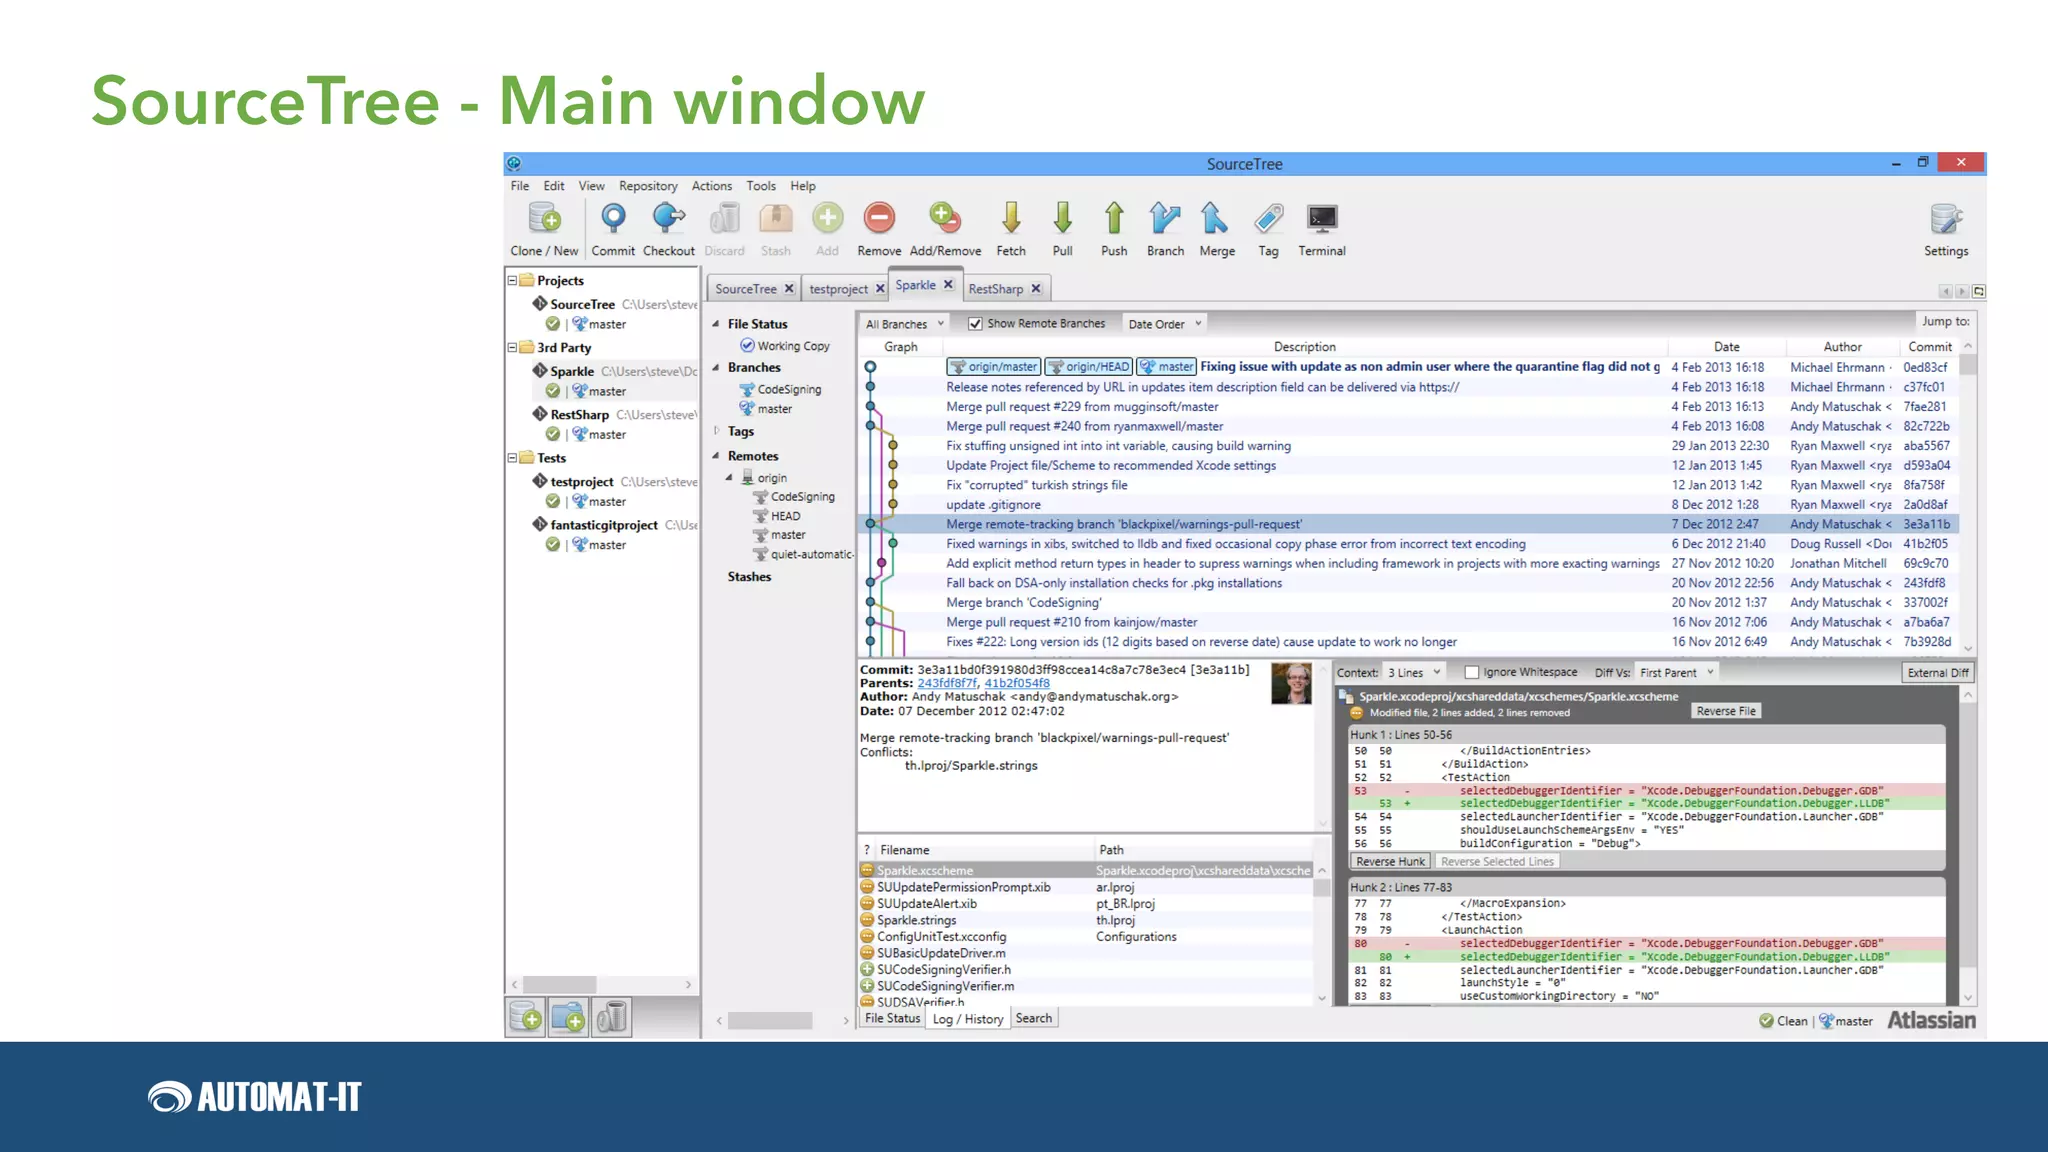
Task: Open the Context 3 Lines dropdown
Action: pos(1414,672)
